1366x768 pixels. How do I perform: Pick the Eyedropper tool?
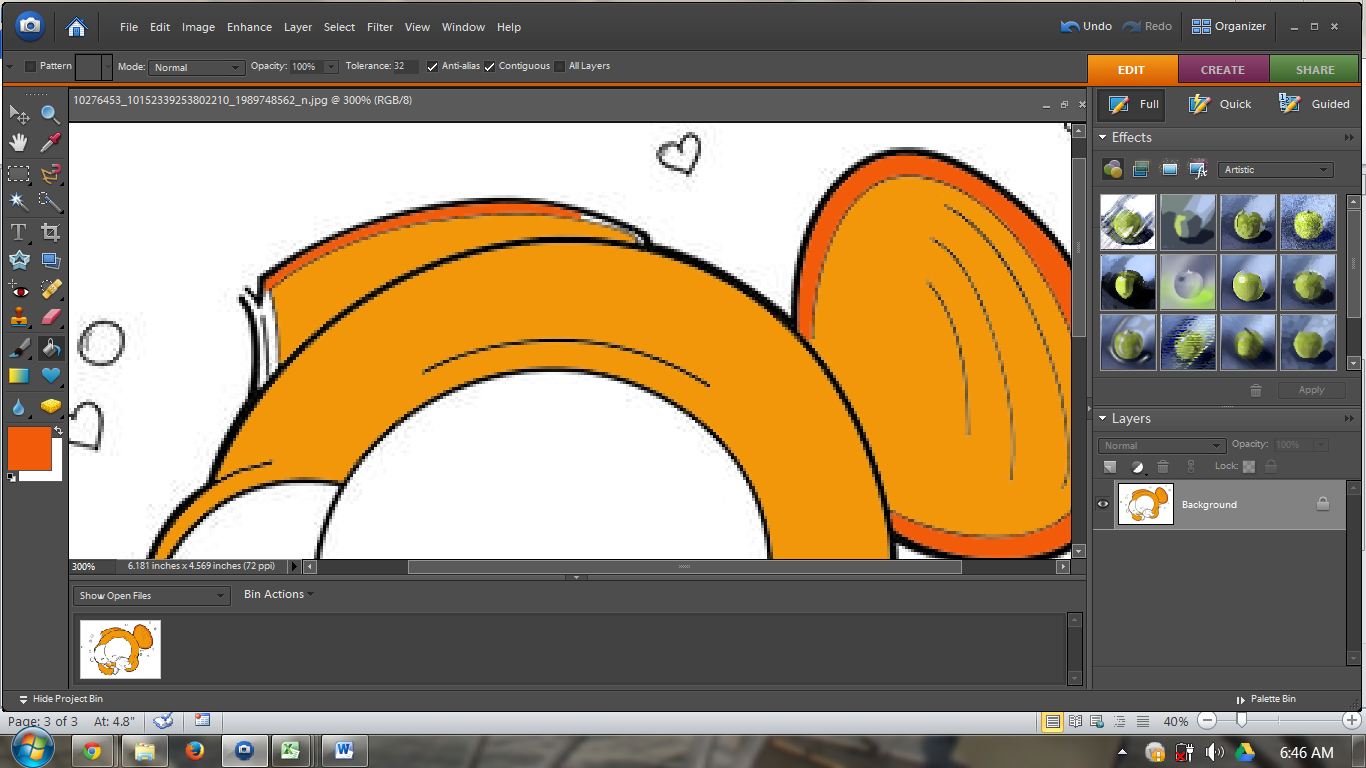(x=50, y=142)
